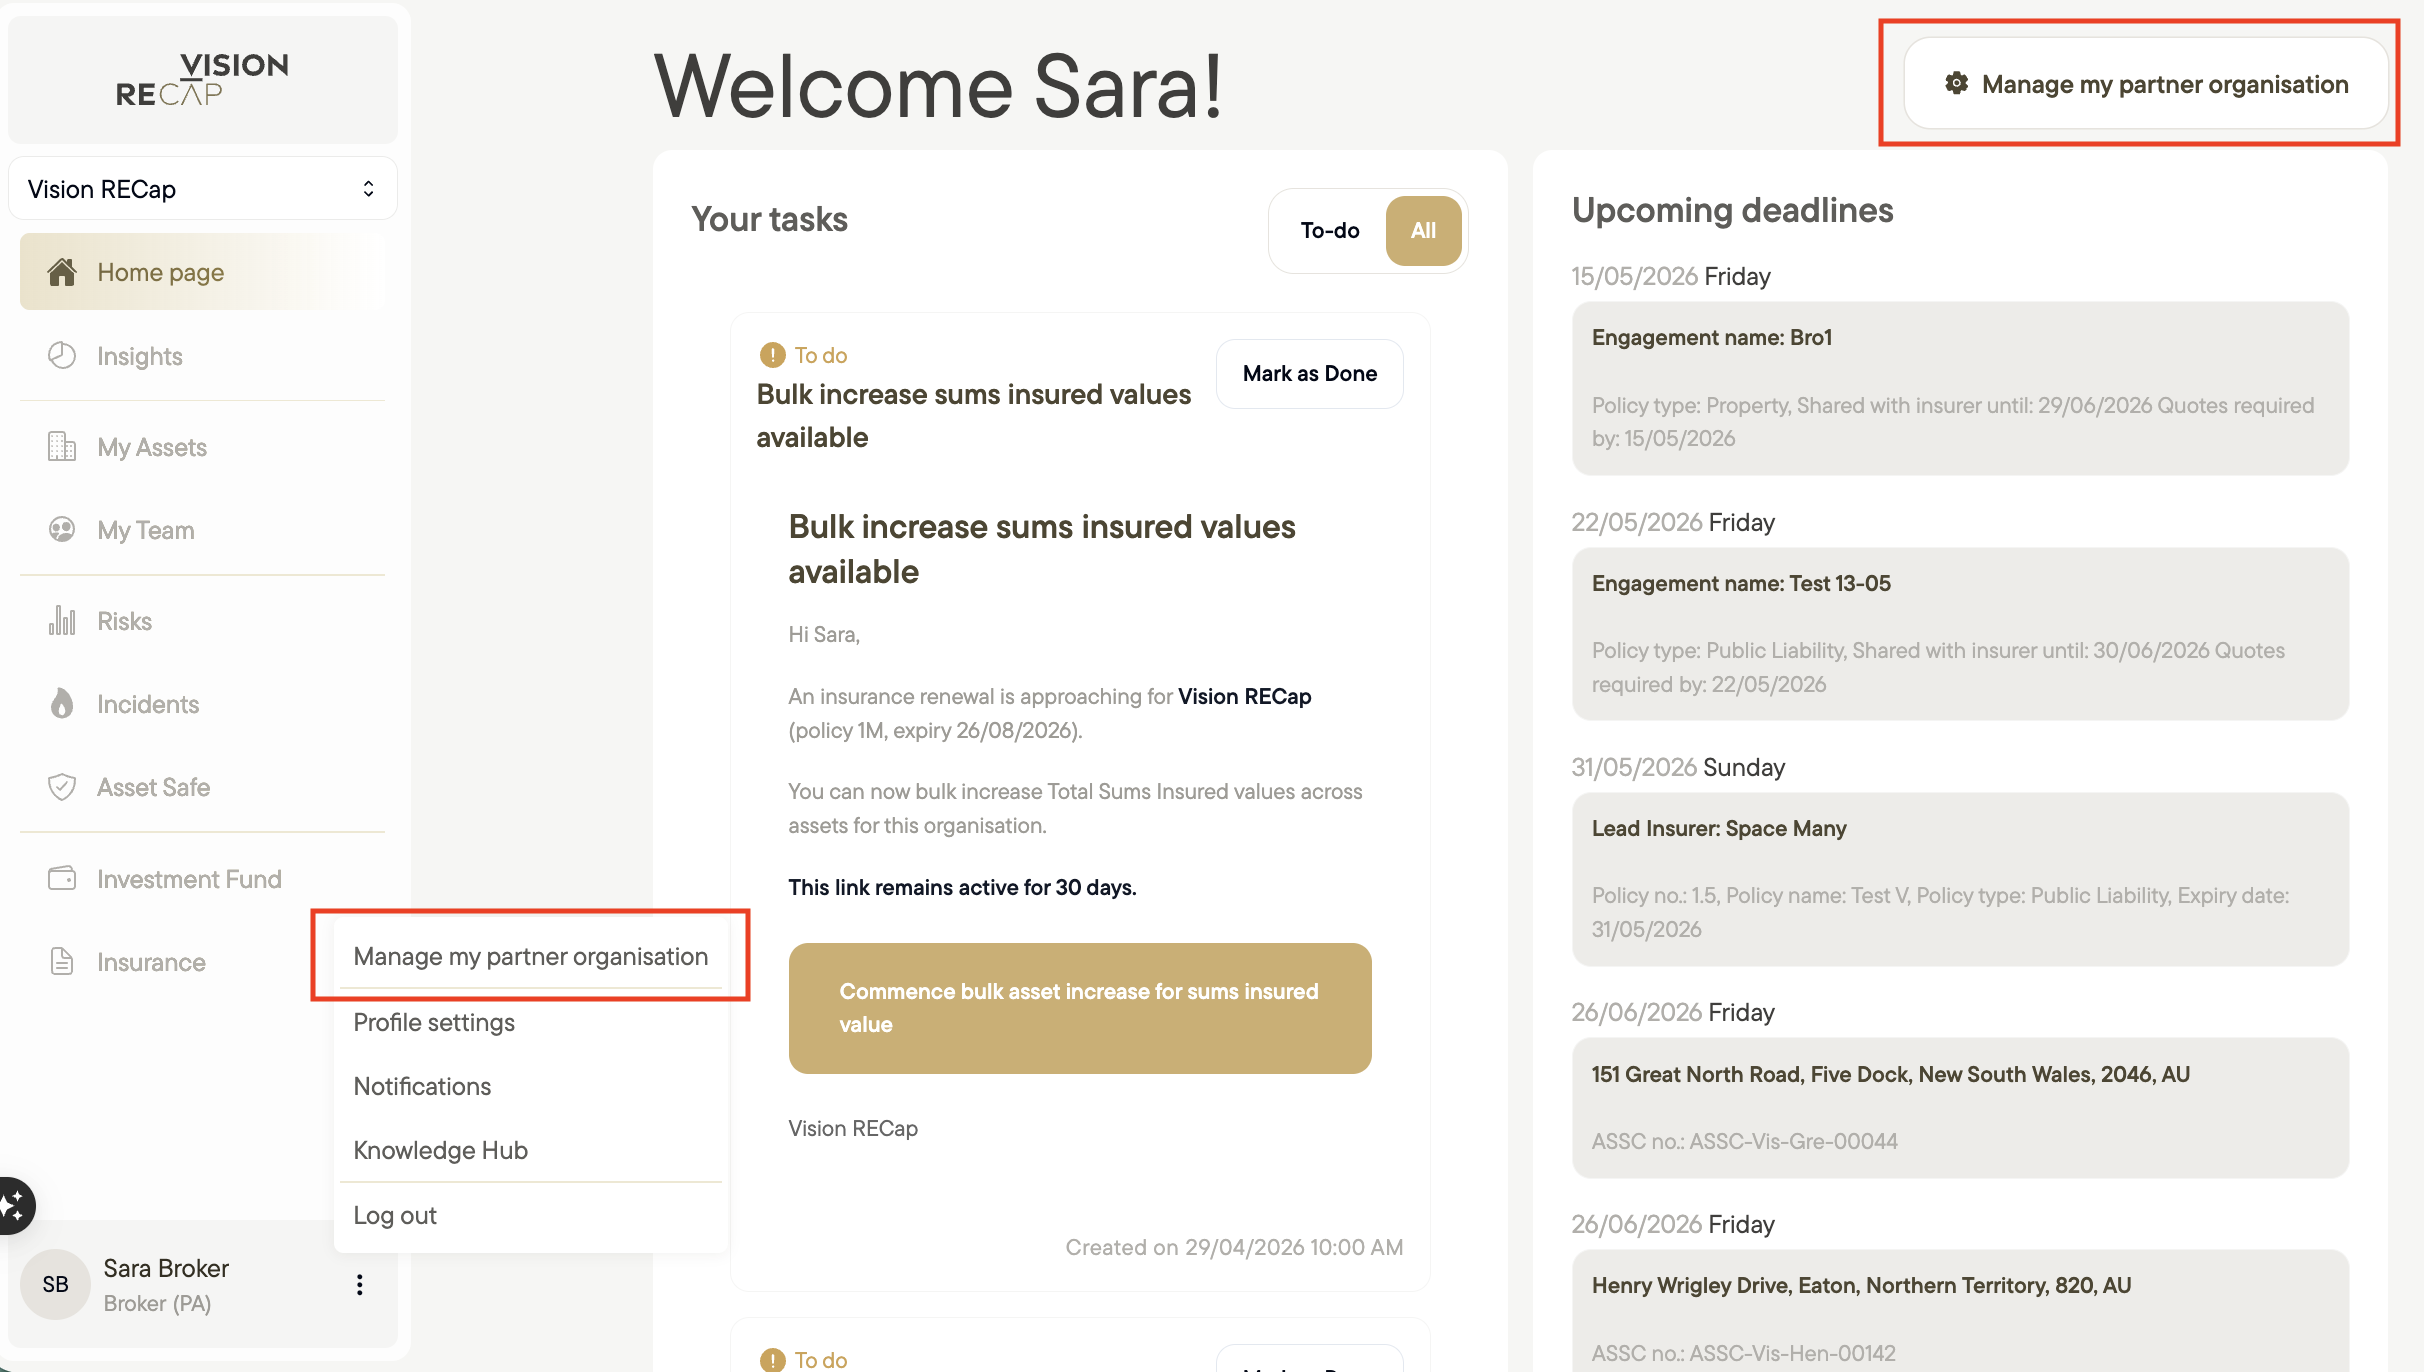Navigate to My Team
Image resolution: width=2424 pixels, height=1372 pixels.
pos(203,530)
